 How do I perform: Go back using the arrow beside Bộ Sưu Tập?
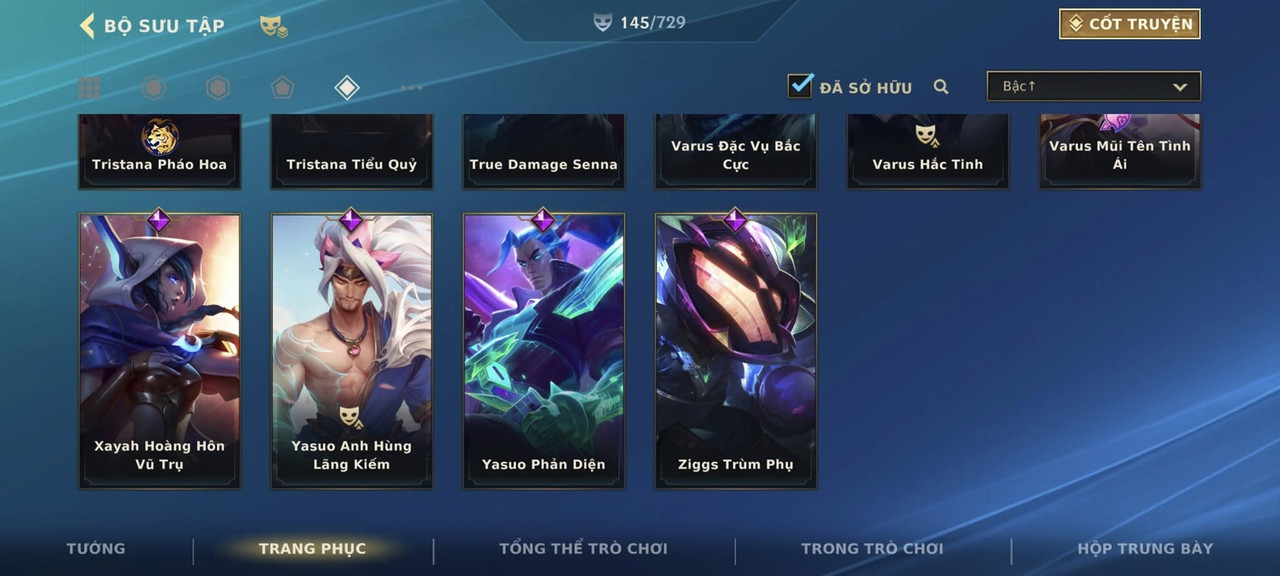(87, 26)
